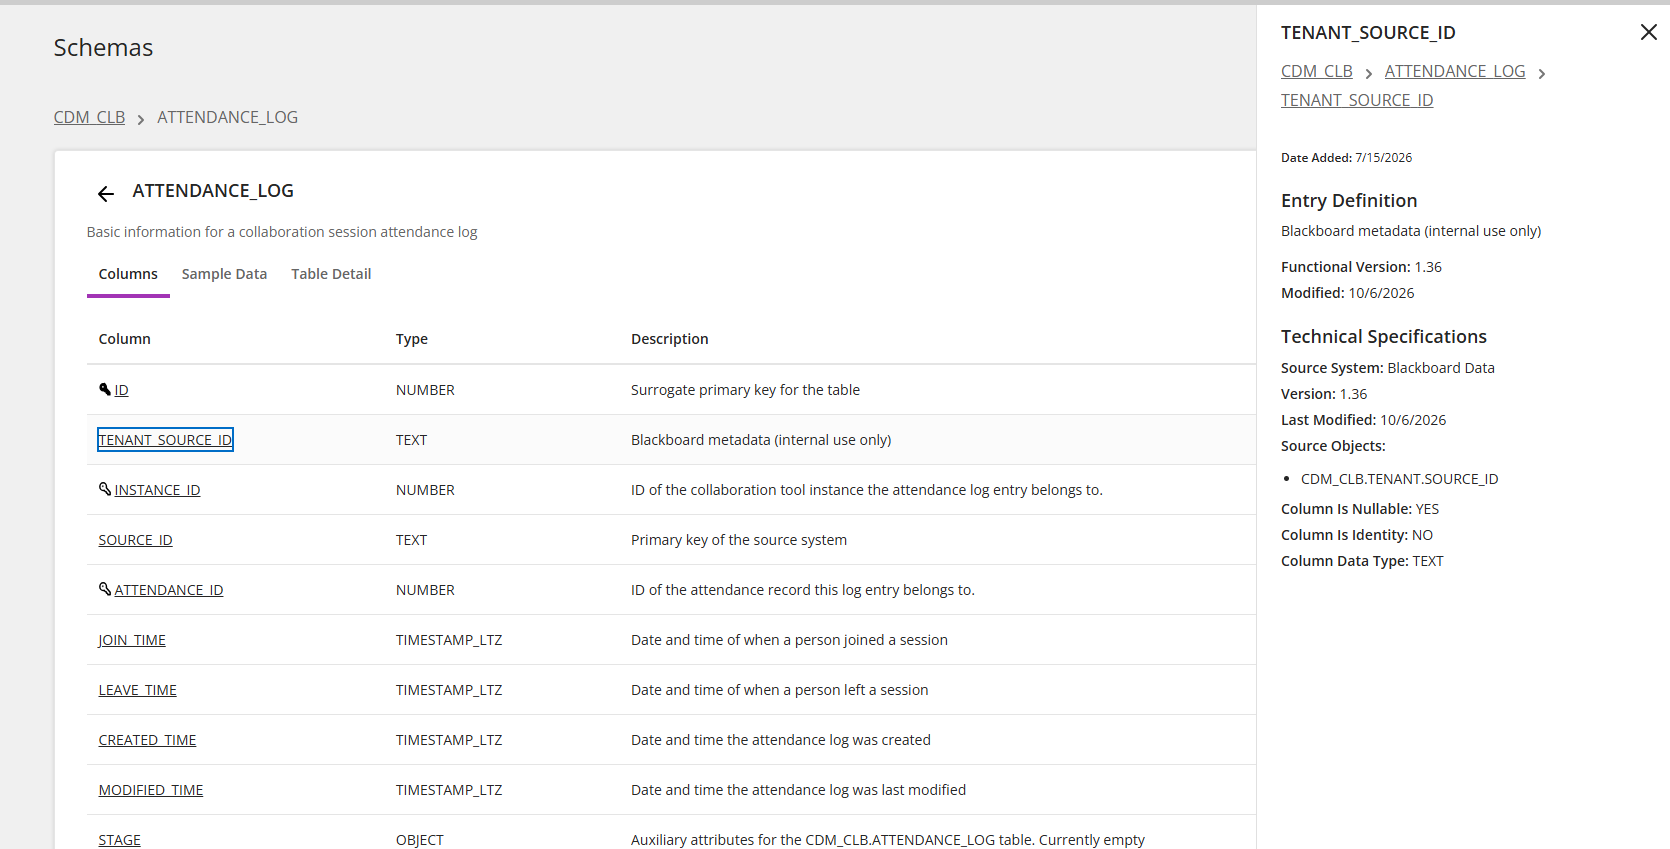Switch to the Columns tab
Viewport: 1670px width, 849px height.
point(128,274)
